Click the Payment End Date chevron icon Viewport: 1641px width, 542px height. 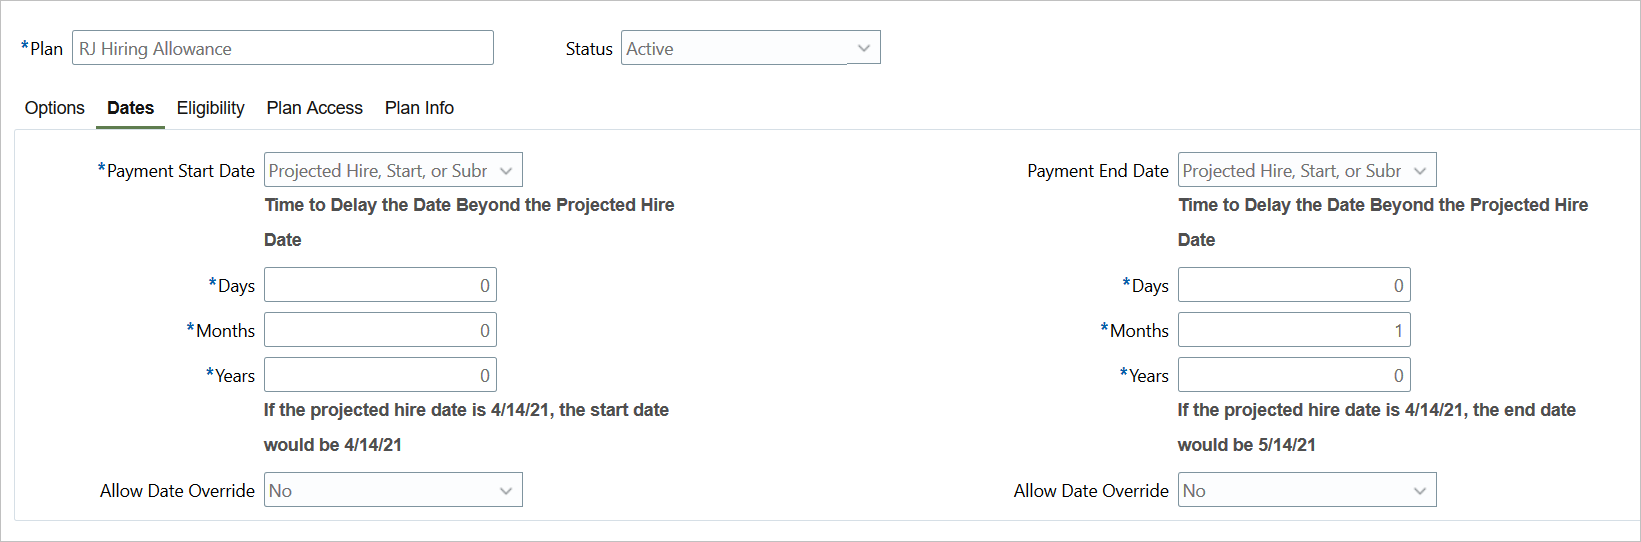tap(1420, 171)
